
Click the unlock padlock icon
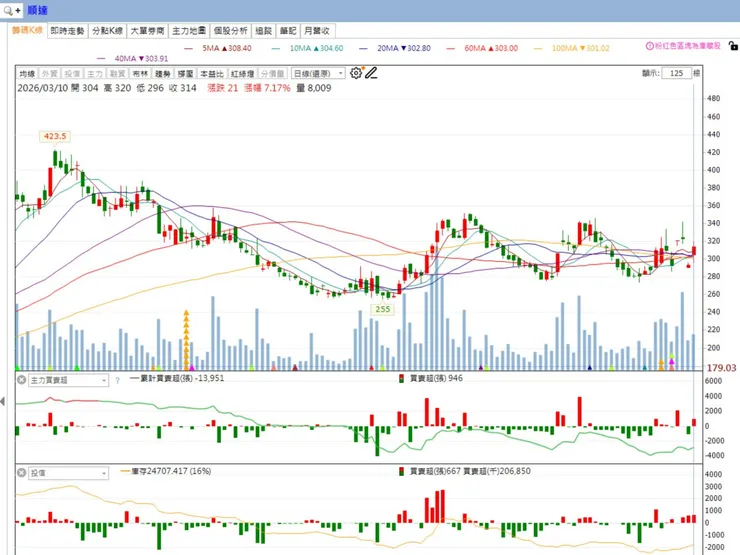733,46
